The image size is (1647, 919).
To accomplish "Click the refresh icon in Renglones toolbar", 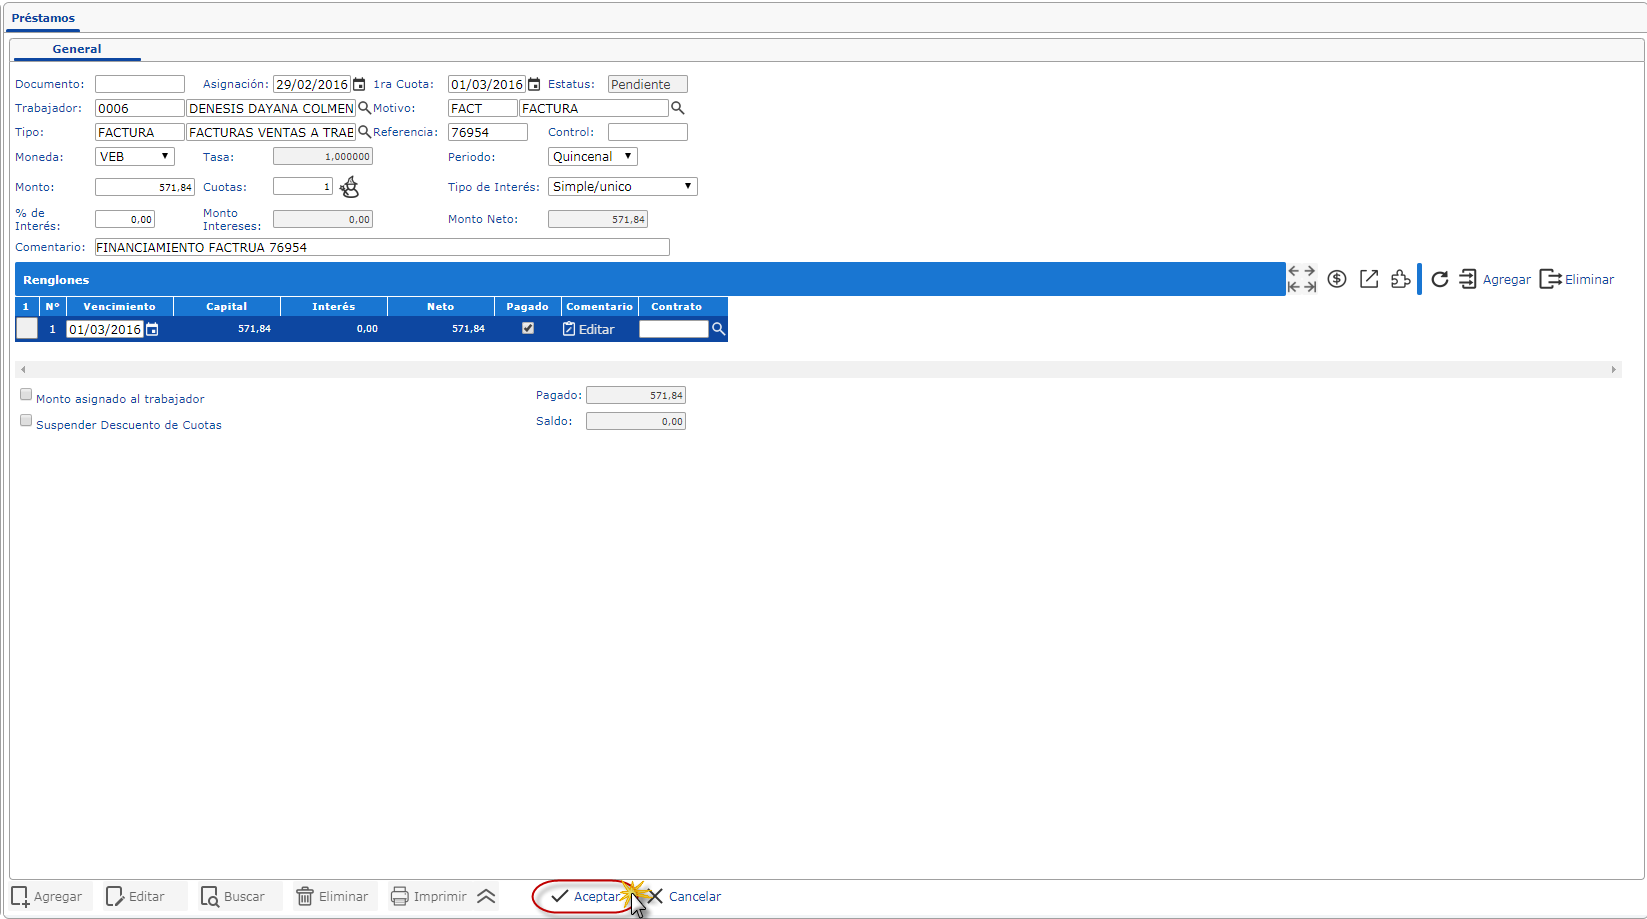I will (x=1439, y=279).
